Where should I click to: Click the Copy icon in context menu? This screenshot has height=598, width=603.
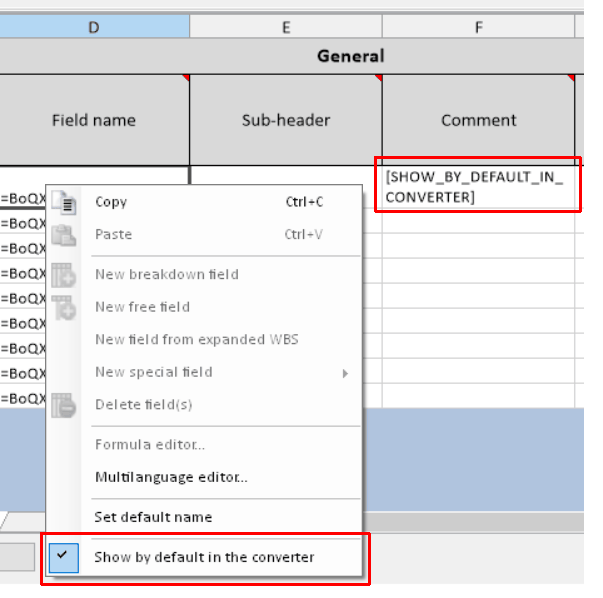point(63,203)
